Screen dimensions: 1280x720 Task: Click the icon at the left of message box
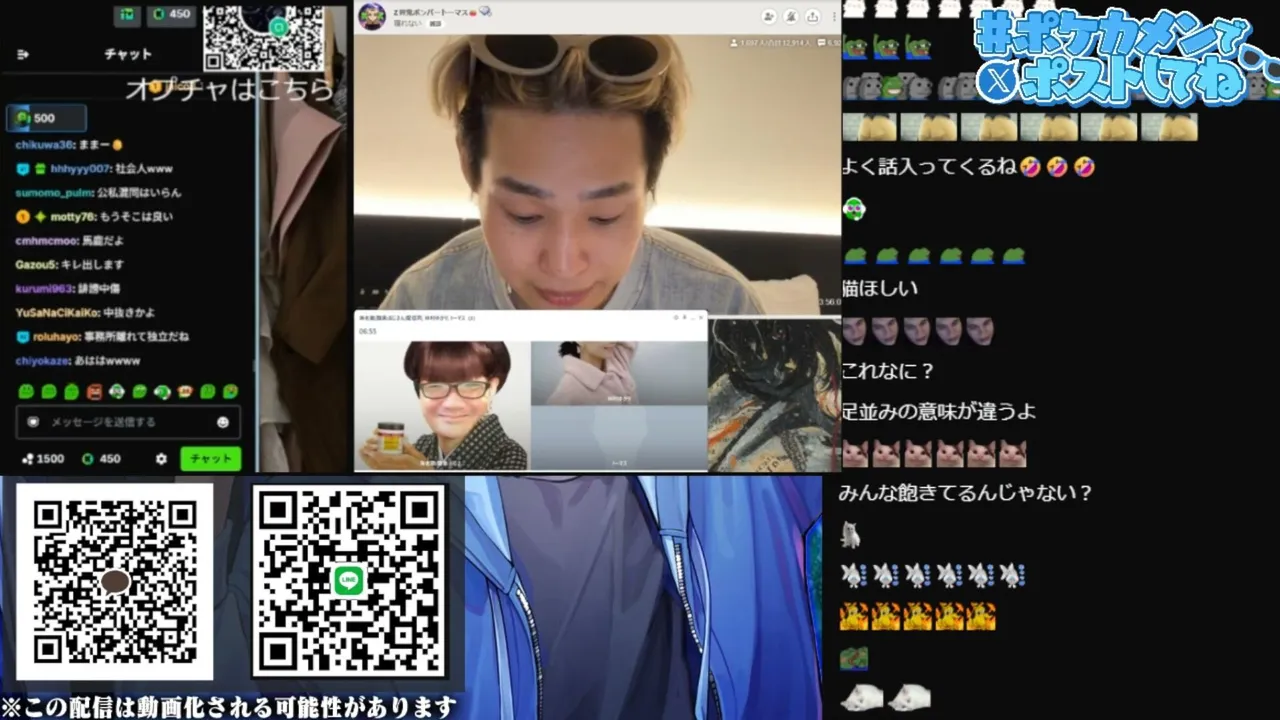pos(33,422)
